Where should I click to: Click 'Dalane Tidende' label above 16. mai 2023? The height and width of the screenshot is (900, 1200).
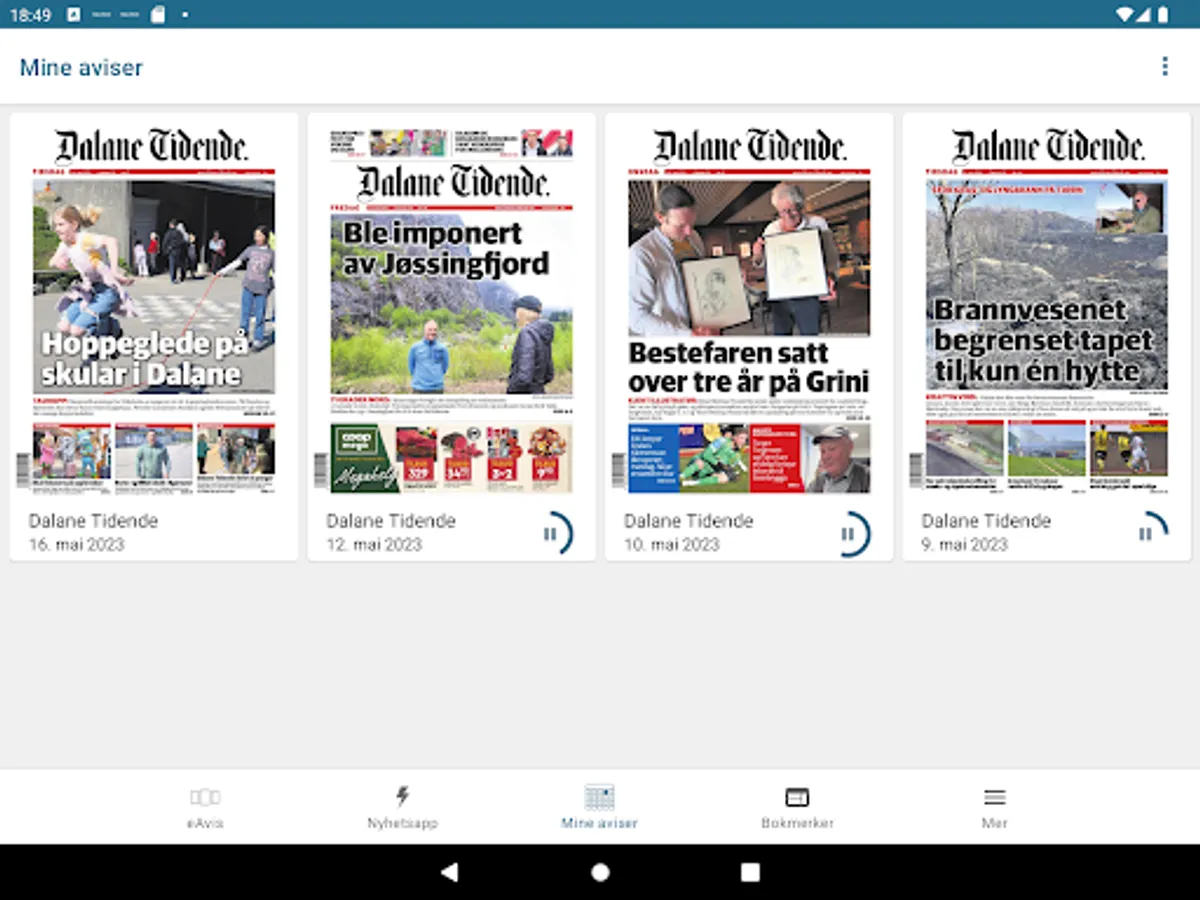click(x=93, y=521)
